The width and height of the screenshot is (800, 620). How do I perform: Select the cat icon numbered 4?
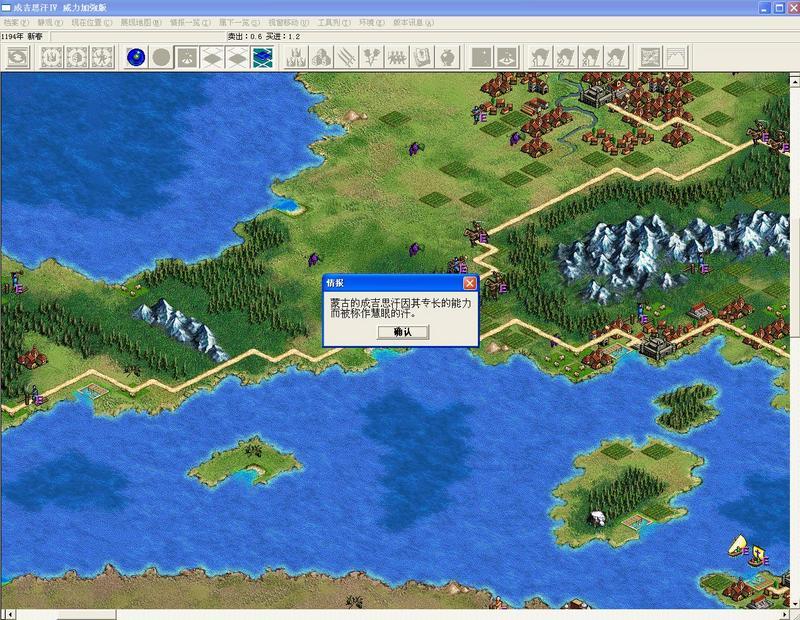coord(616,57)
